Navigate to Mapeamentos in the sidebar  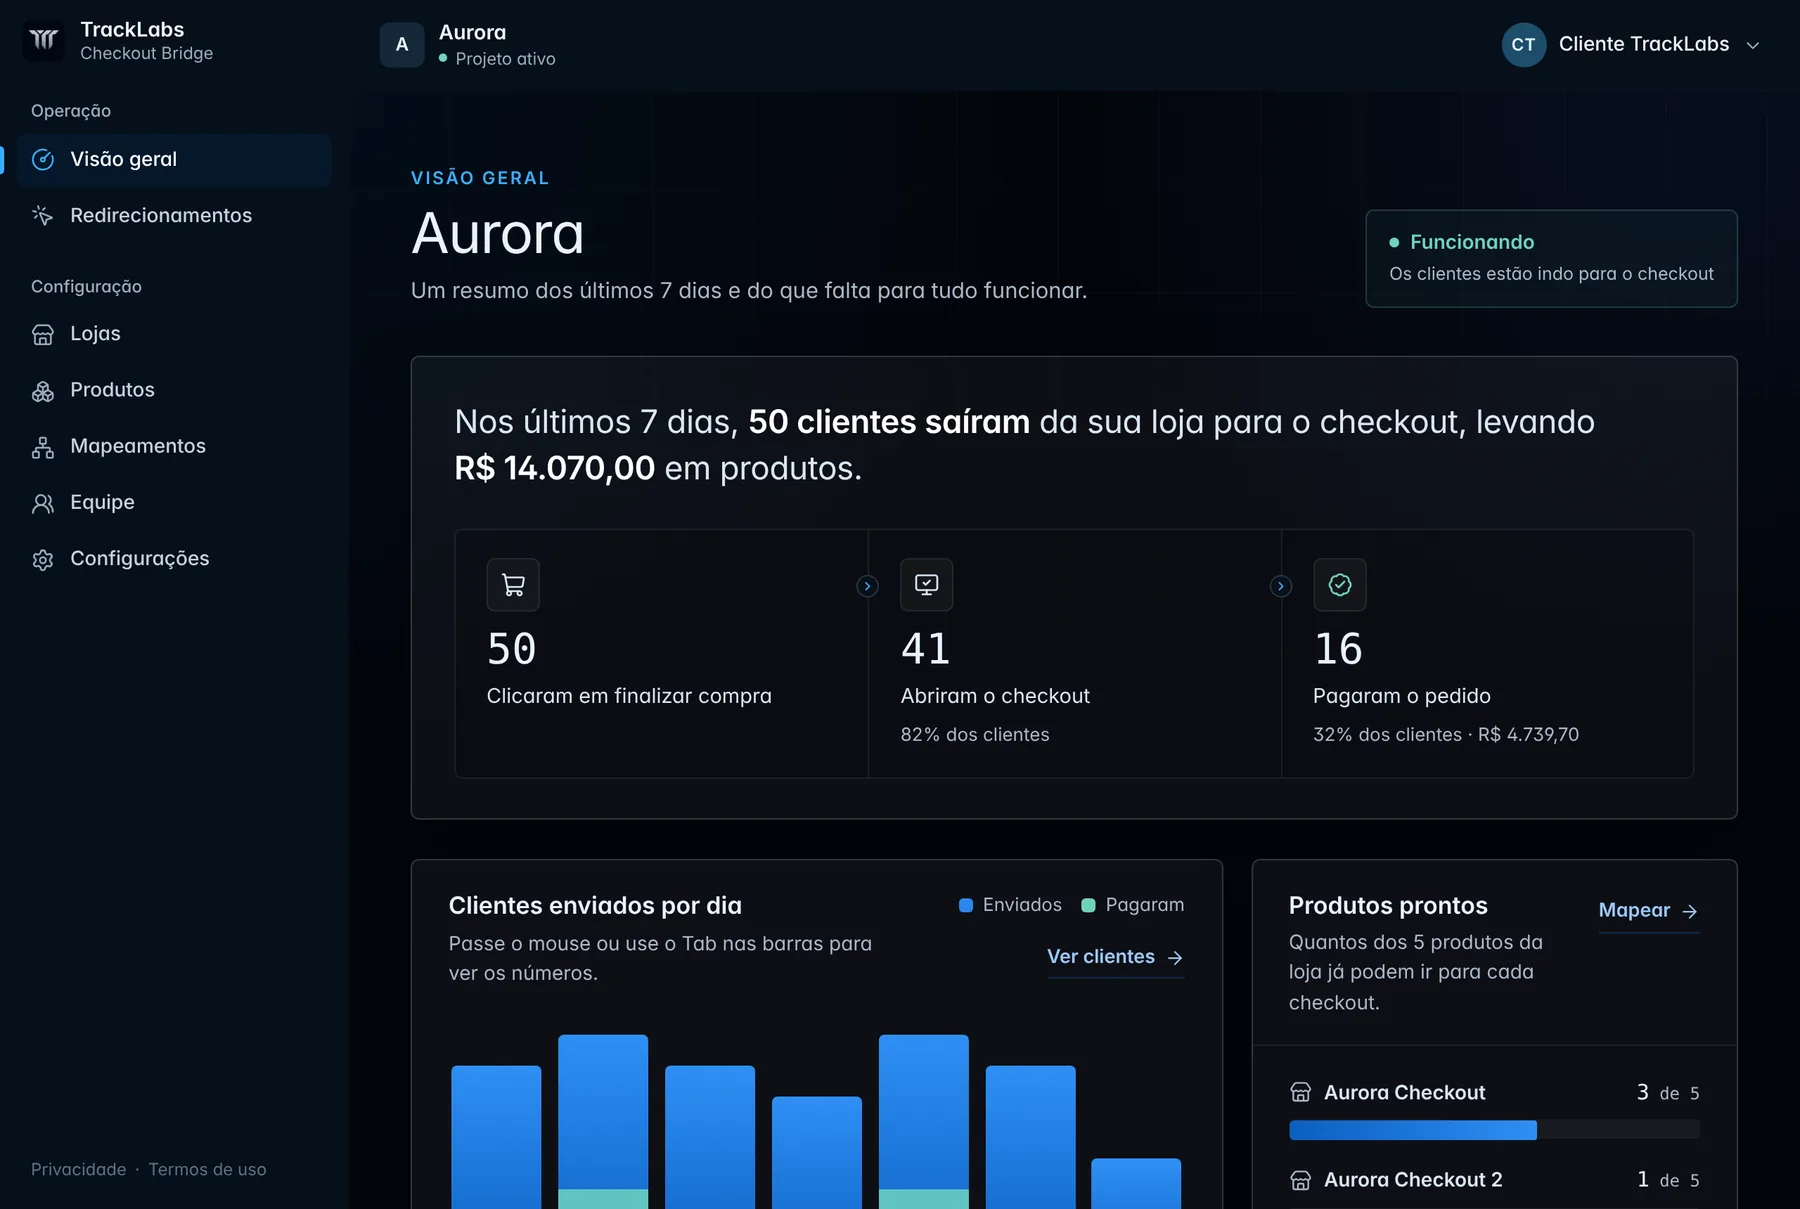click(x=174, y=446)
